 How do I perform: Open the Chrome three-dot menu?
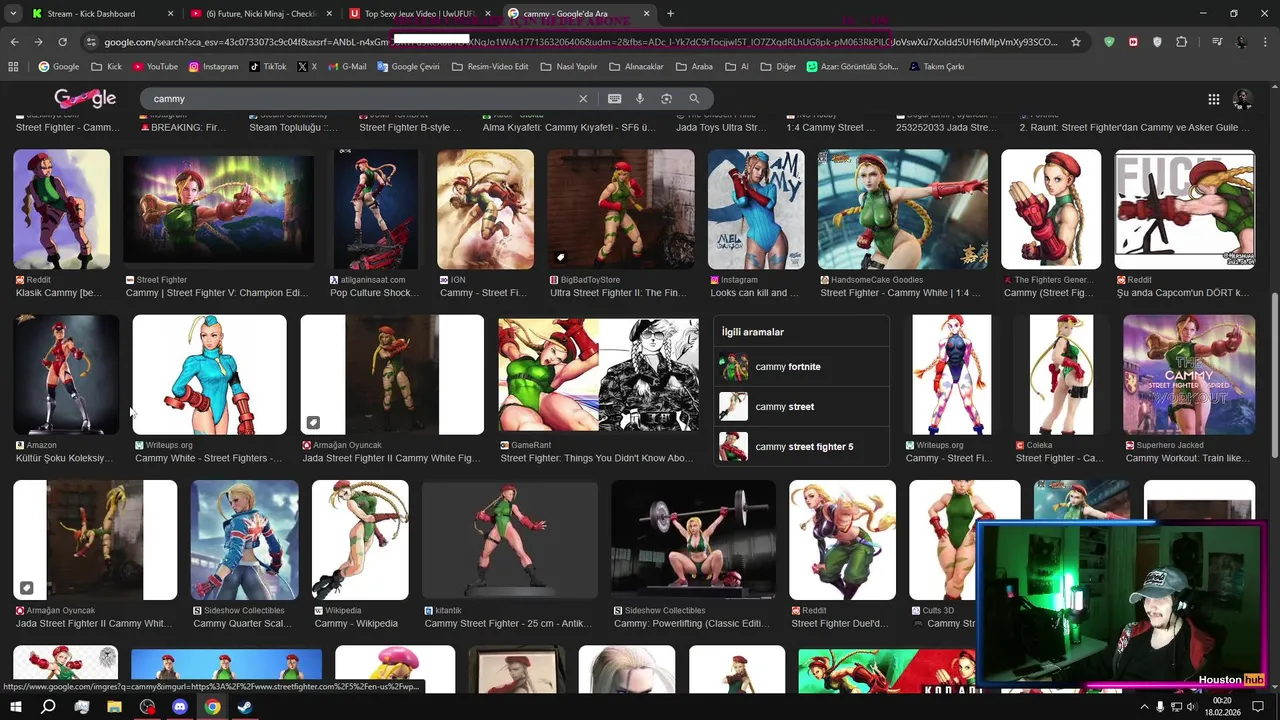pyautogui.click(x=1265, y=42)
